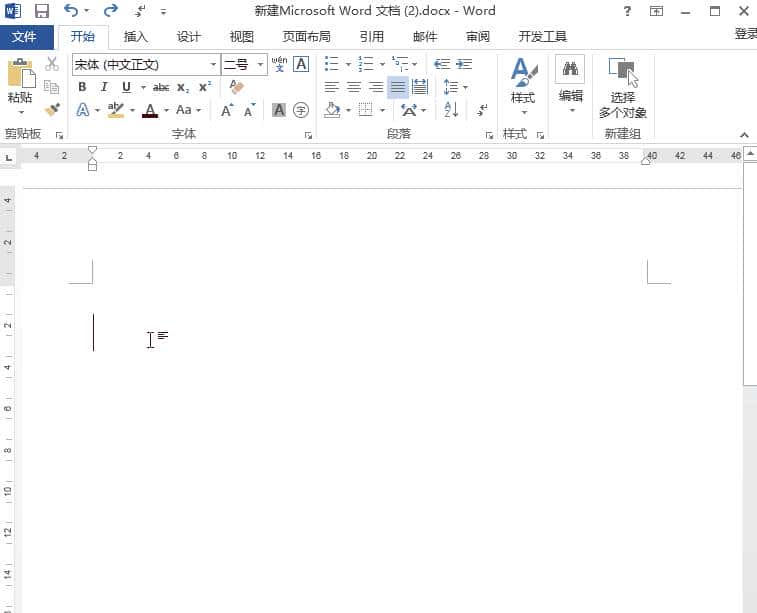
Task: Open the font size dropdown
Action: pyautogui.click(x=260, y=64)
